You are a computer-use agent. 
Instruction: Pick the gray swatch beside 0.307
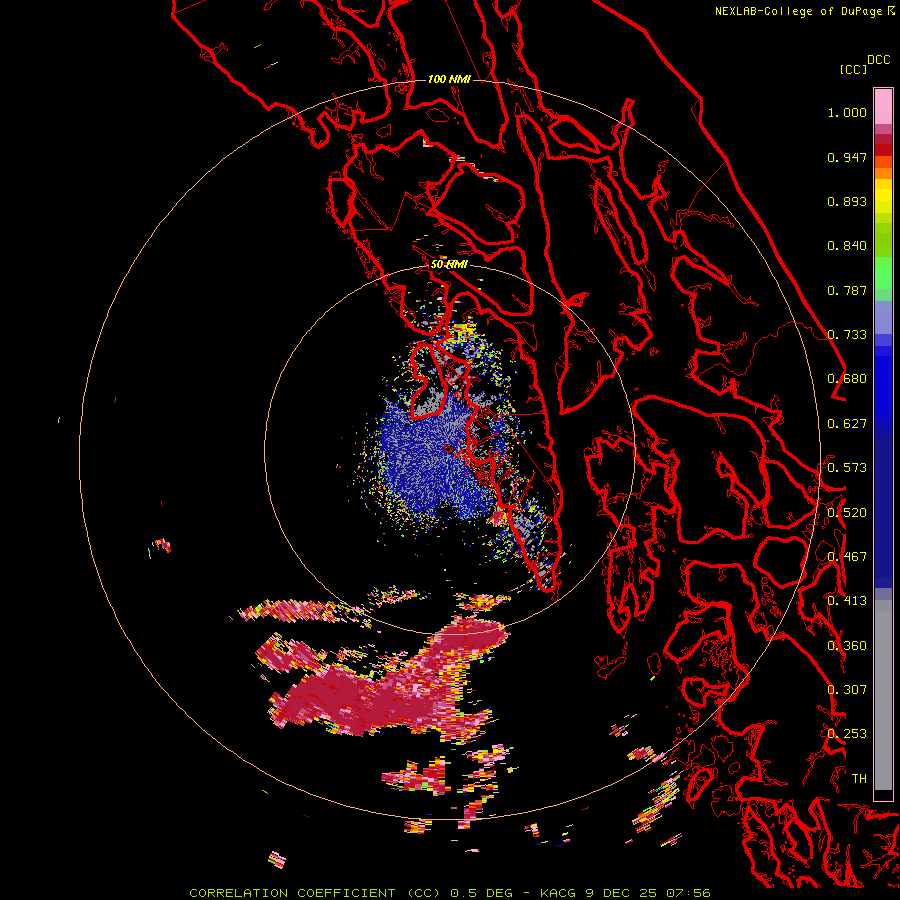tap(883, 695)
